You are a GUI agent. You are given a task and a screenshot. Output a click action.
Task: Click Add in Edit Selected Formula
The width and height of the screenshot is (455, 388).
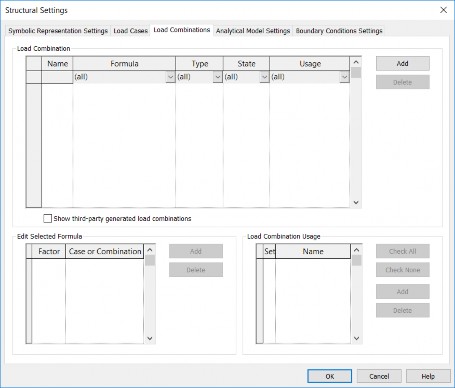click(196, 251)
